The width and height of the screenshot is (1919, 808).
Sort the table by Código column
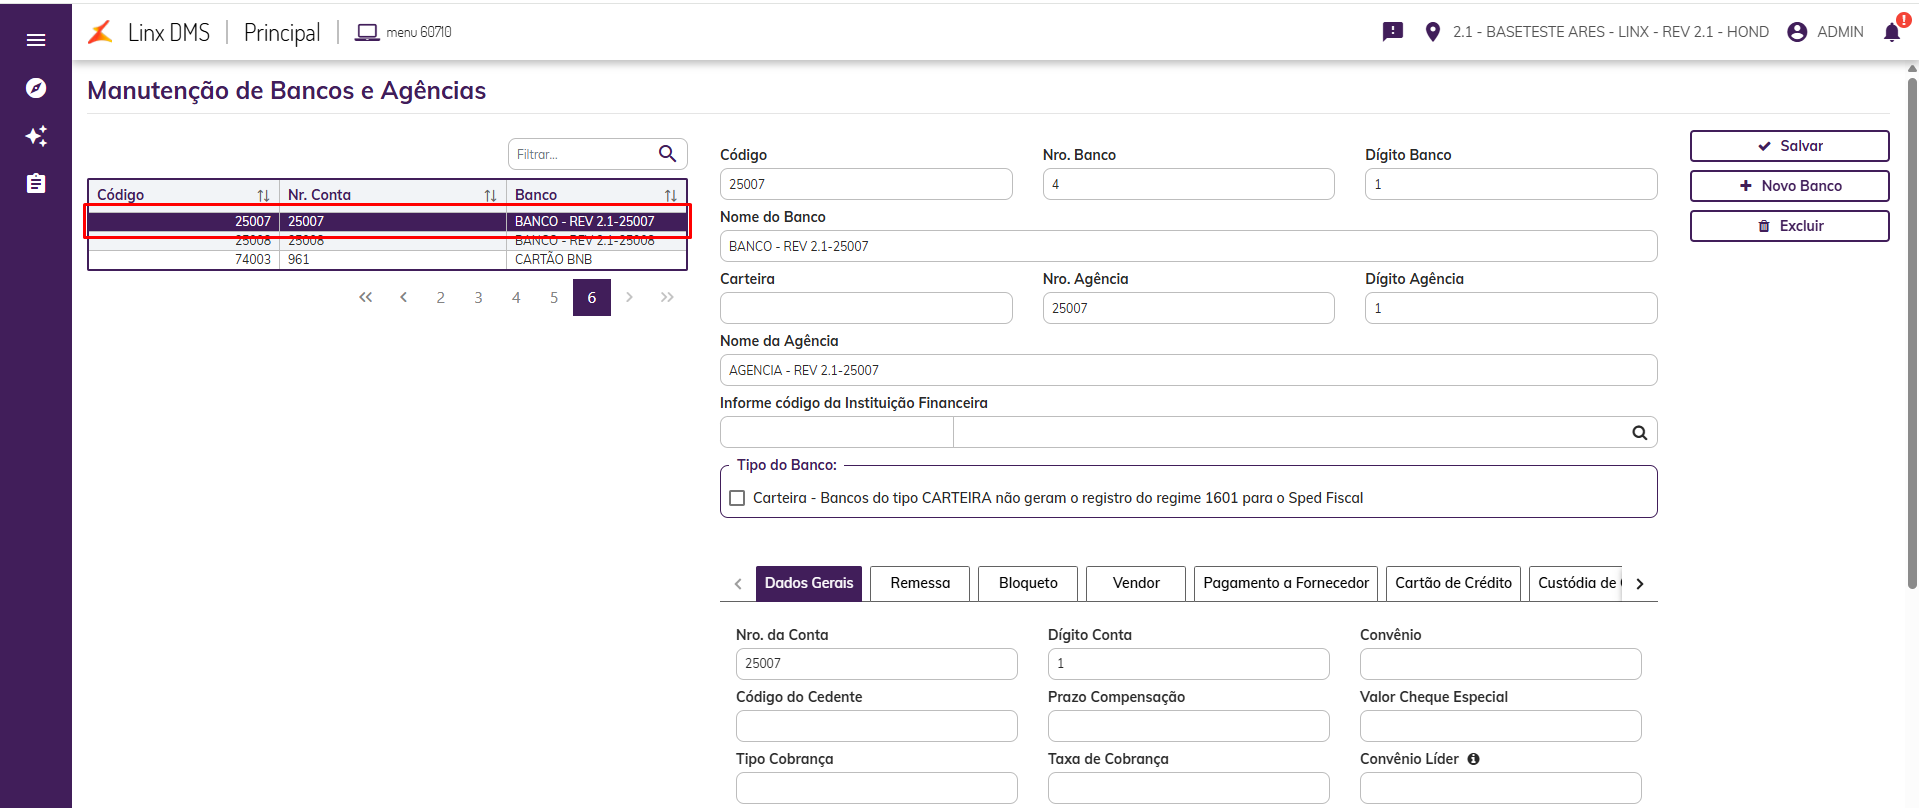tap(263, 195)
